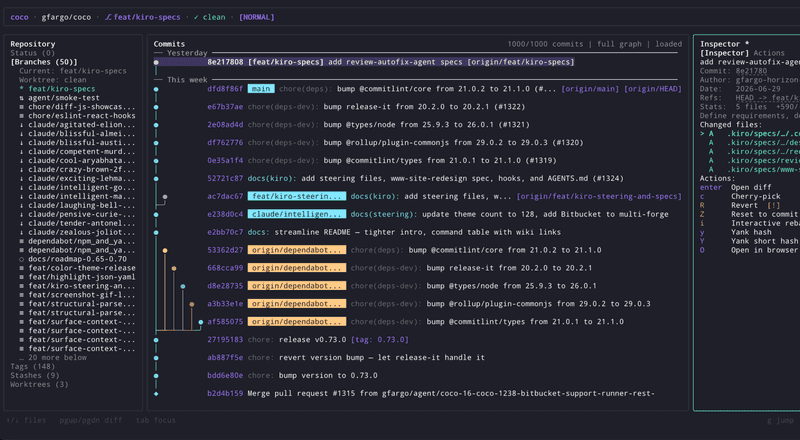
Task: Click graph node for merge commit b2d4b159
Action: click(x=156, y=394)
